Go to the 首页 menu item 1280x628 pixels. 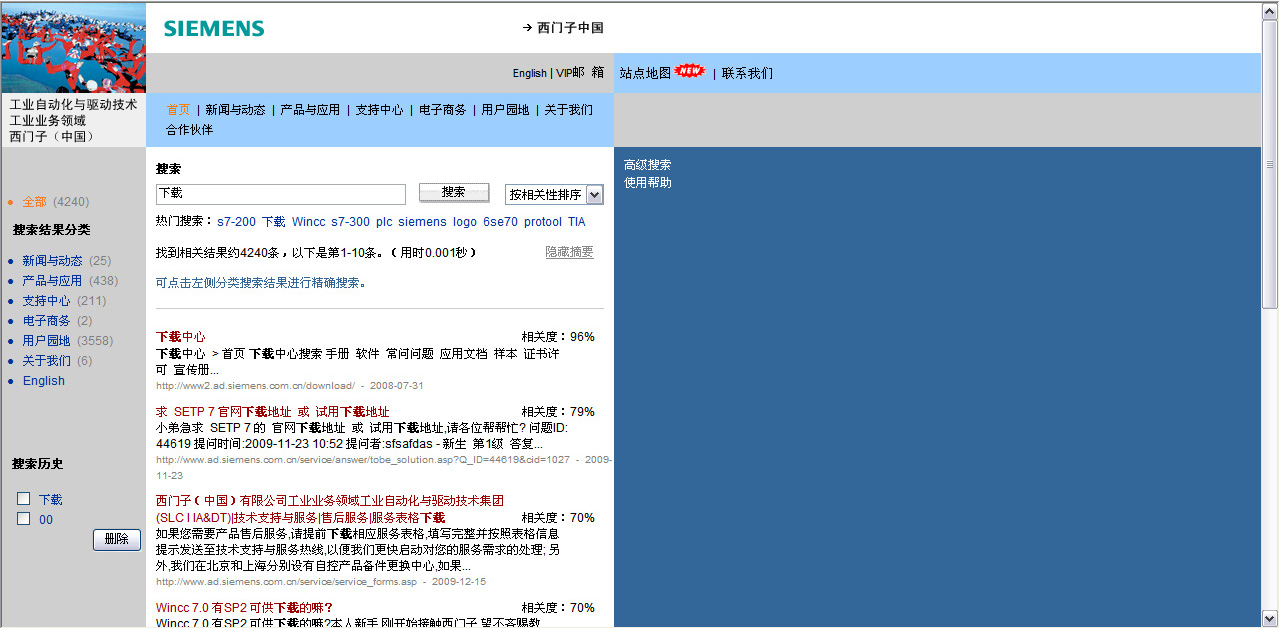[178, 110]
